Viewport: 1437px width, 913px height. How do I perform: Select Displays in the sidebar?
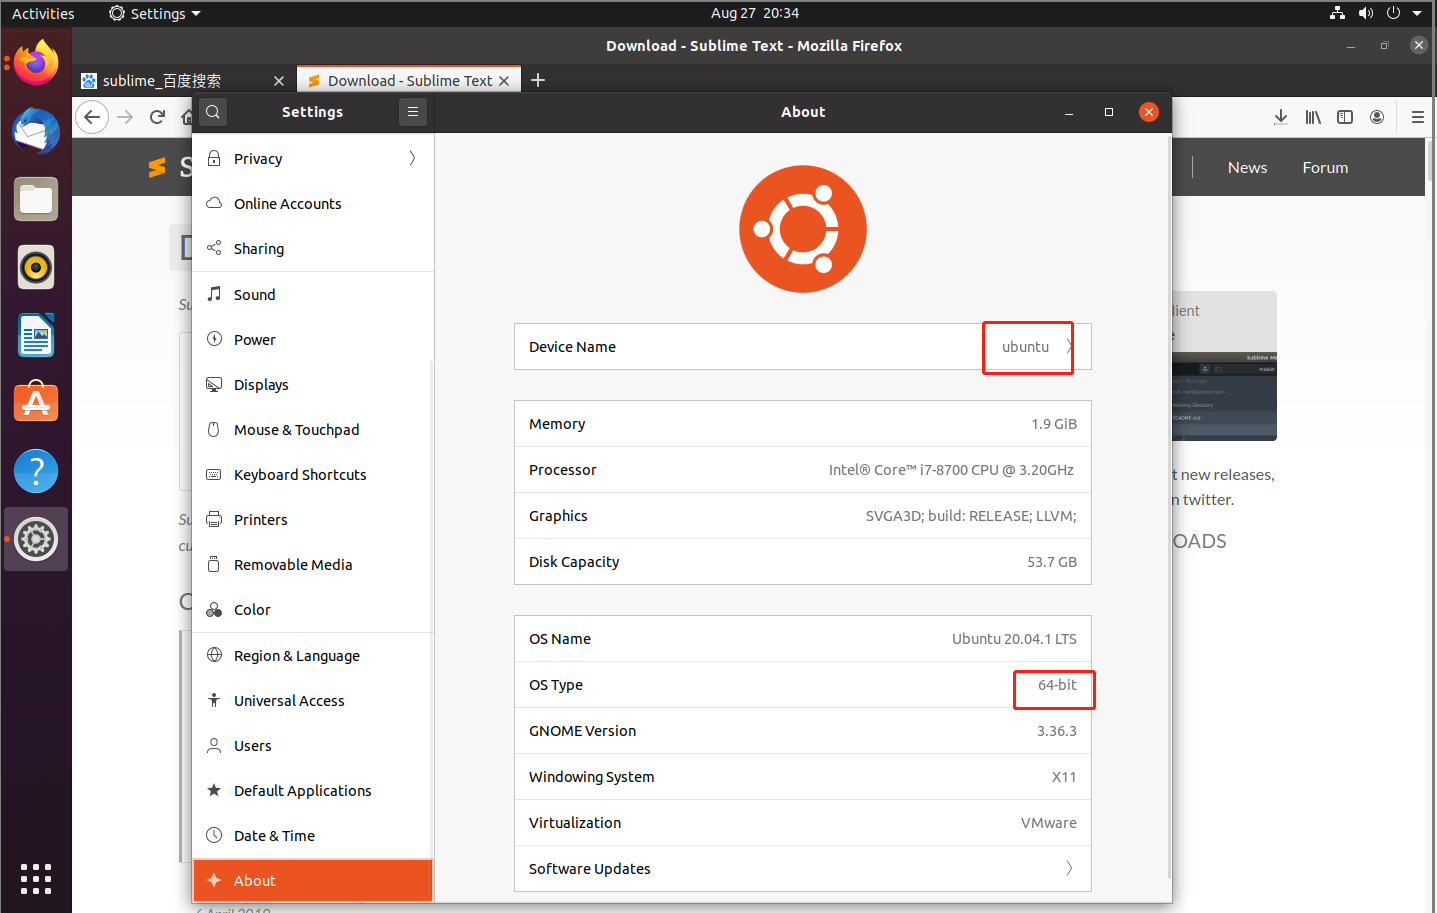click(x=313, y=384)
